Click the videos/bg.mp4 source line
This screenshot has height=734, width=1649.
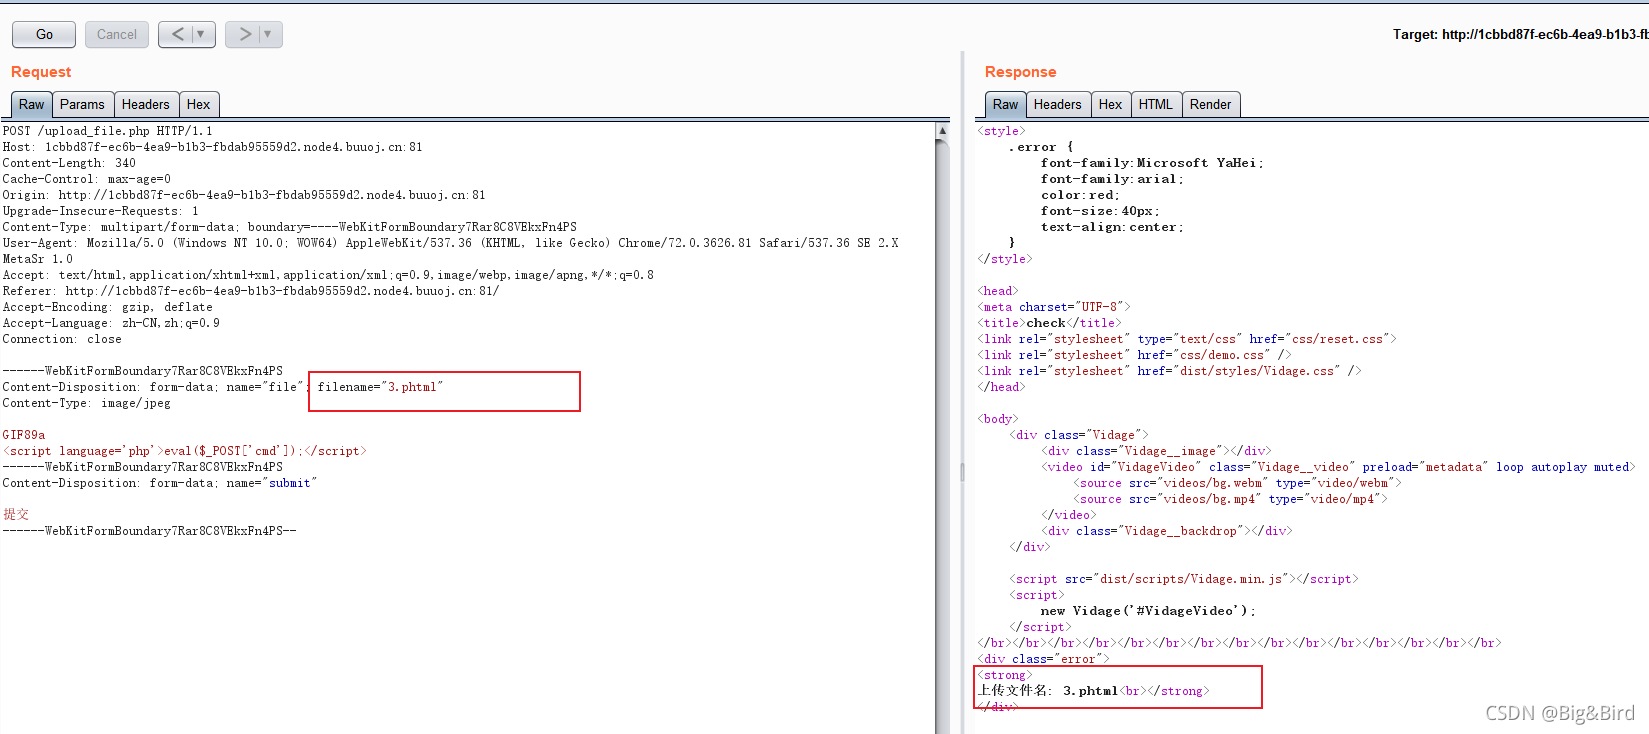1231,499
